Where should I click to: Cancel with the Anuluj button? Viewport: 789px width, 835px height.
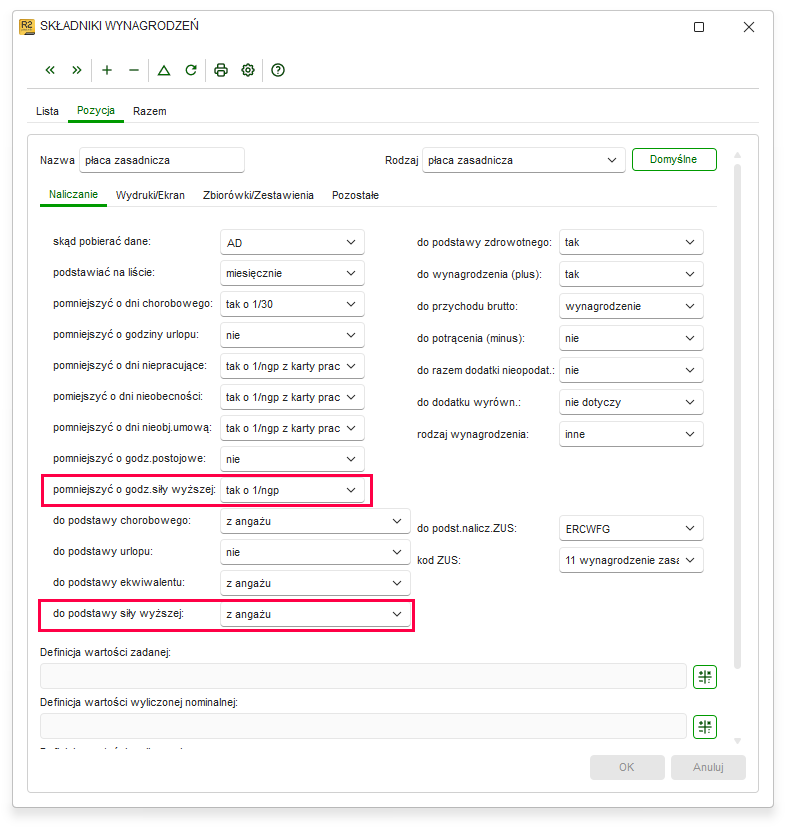click(708, 767)
